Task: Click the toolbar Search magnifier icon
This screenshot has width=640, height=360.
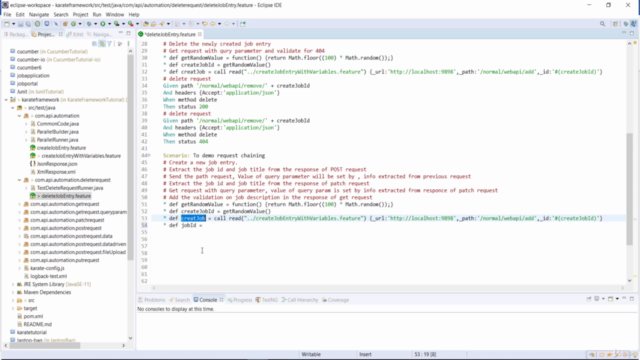Action: (x=602, y=24)
